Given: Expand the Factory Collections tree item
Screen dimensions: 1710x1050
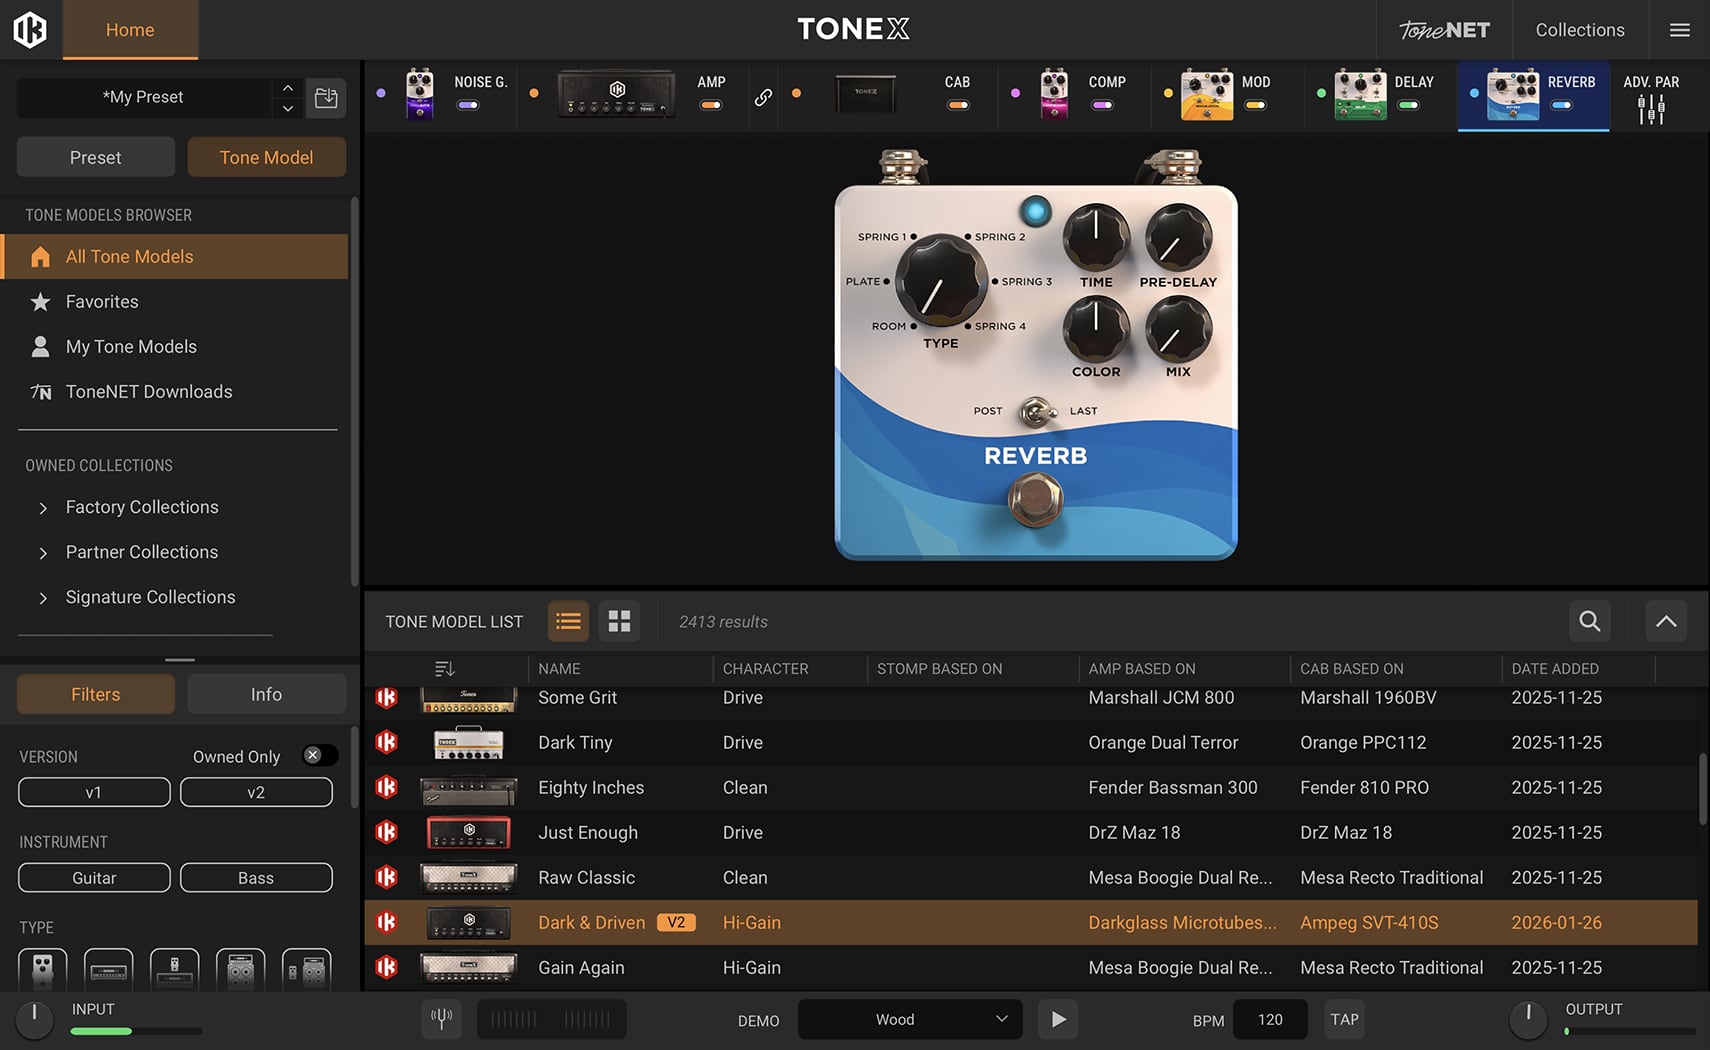Looking at the screenshot, I should [x=43, y=508].
